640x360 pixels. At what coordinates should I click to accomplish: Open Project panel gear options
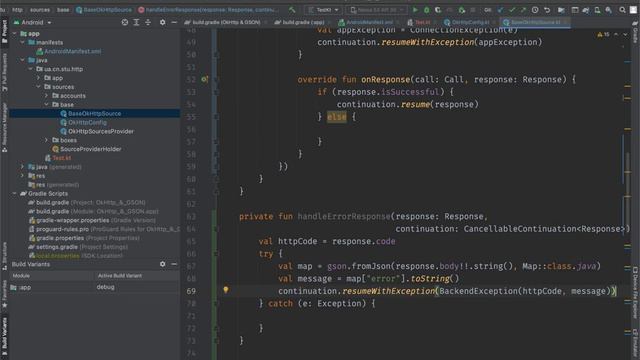tap(162, 22)
